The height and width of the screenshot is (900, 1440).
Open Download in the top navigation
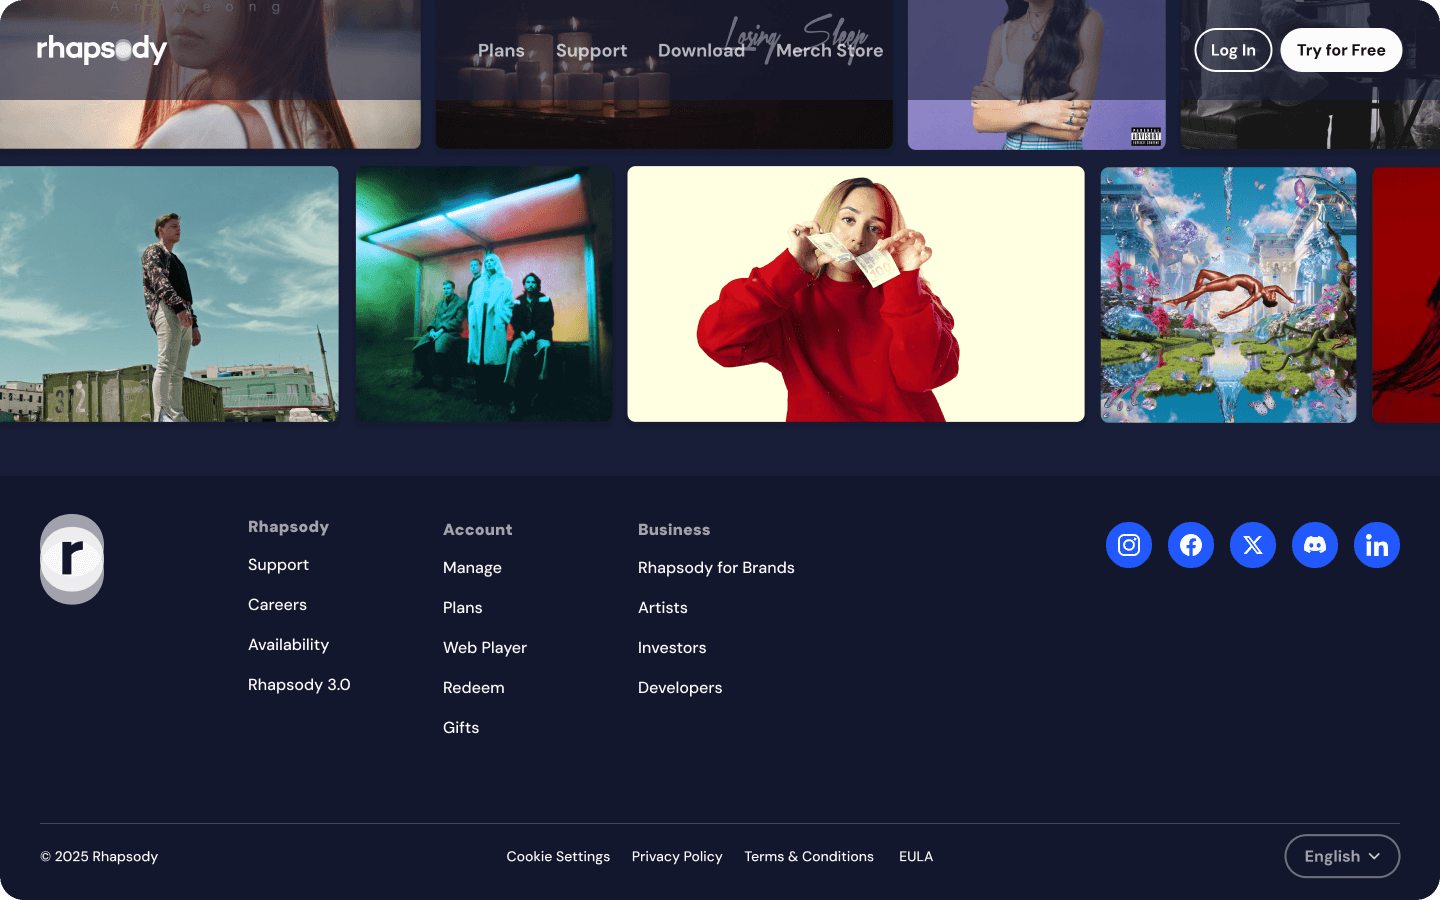tap(701, 50)
